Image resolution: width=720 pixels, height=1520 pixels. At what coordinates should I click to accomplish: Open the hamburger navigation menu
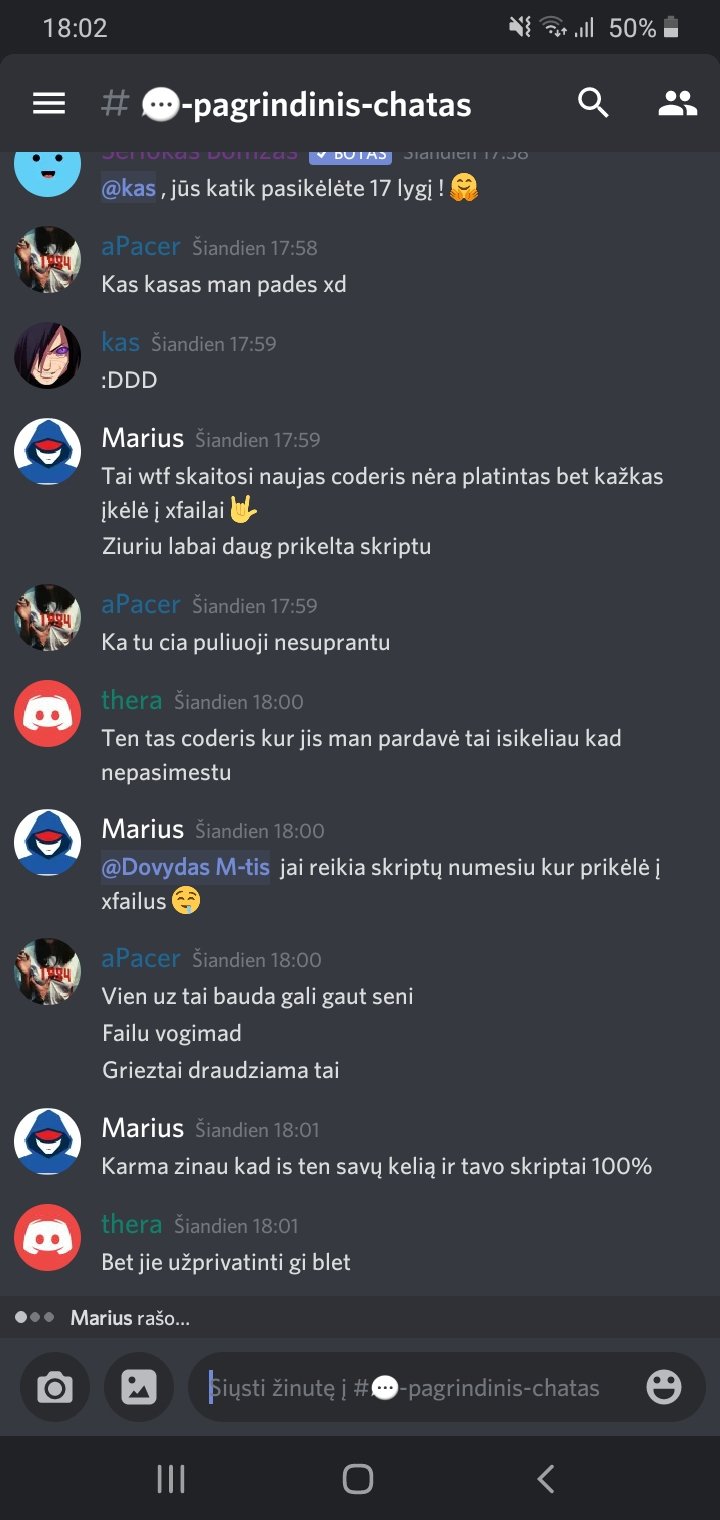pos(49,103)
